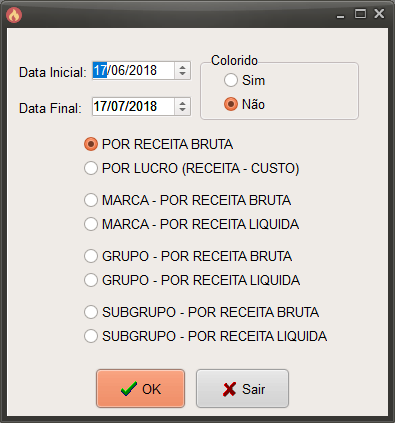Decrease Data Inicial with the down arrow
This screenshot has height=423, width=395.
(182, 74)
